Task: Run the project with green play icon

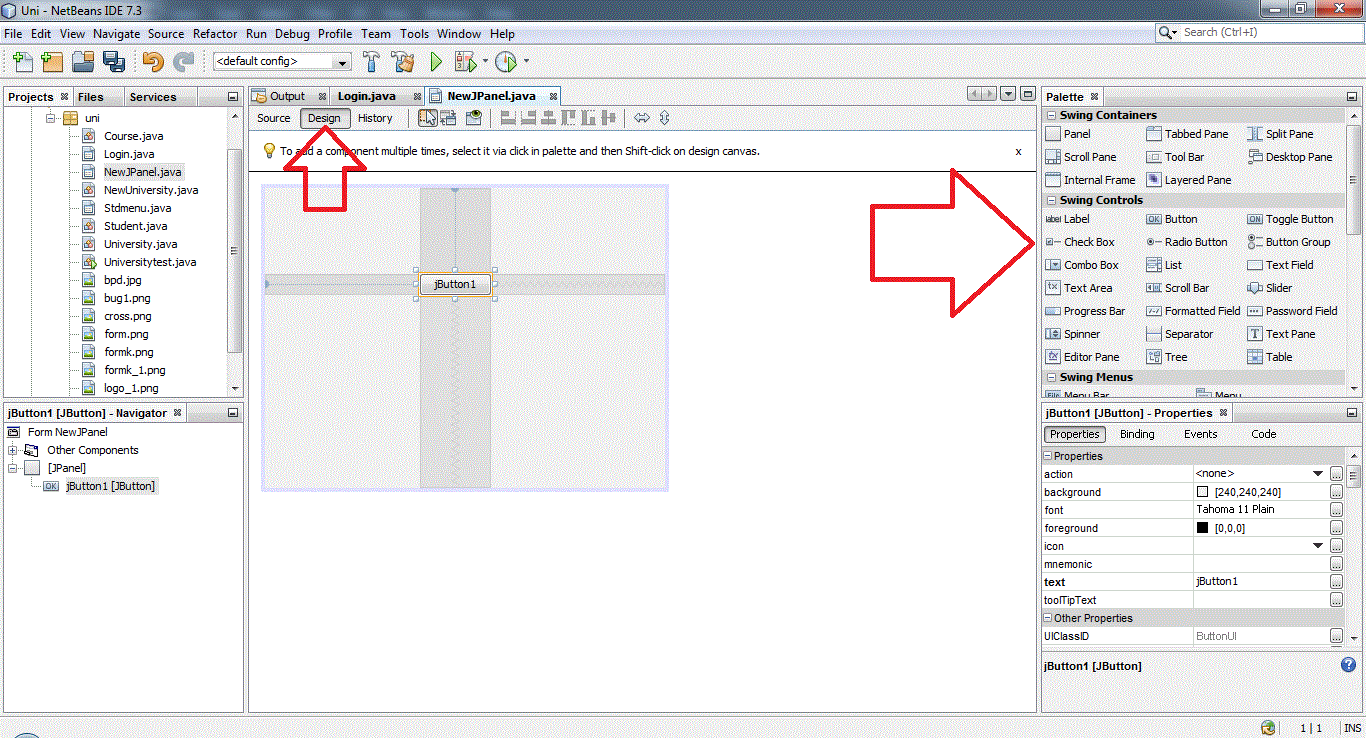Action: [x=436, y=62]
